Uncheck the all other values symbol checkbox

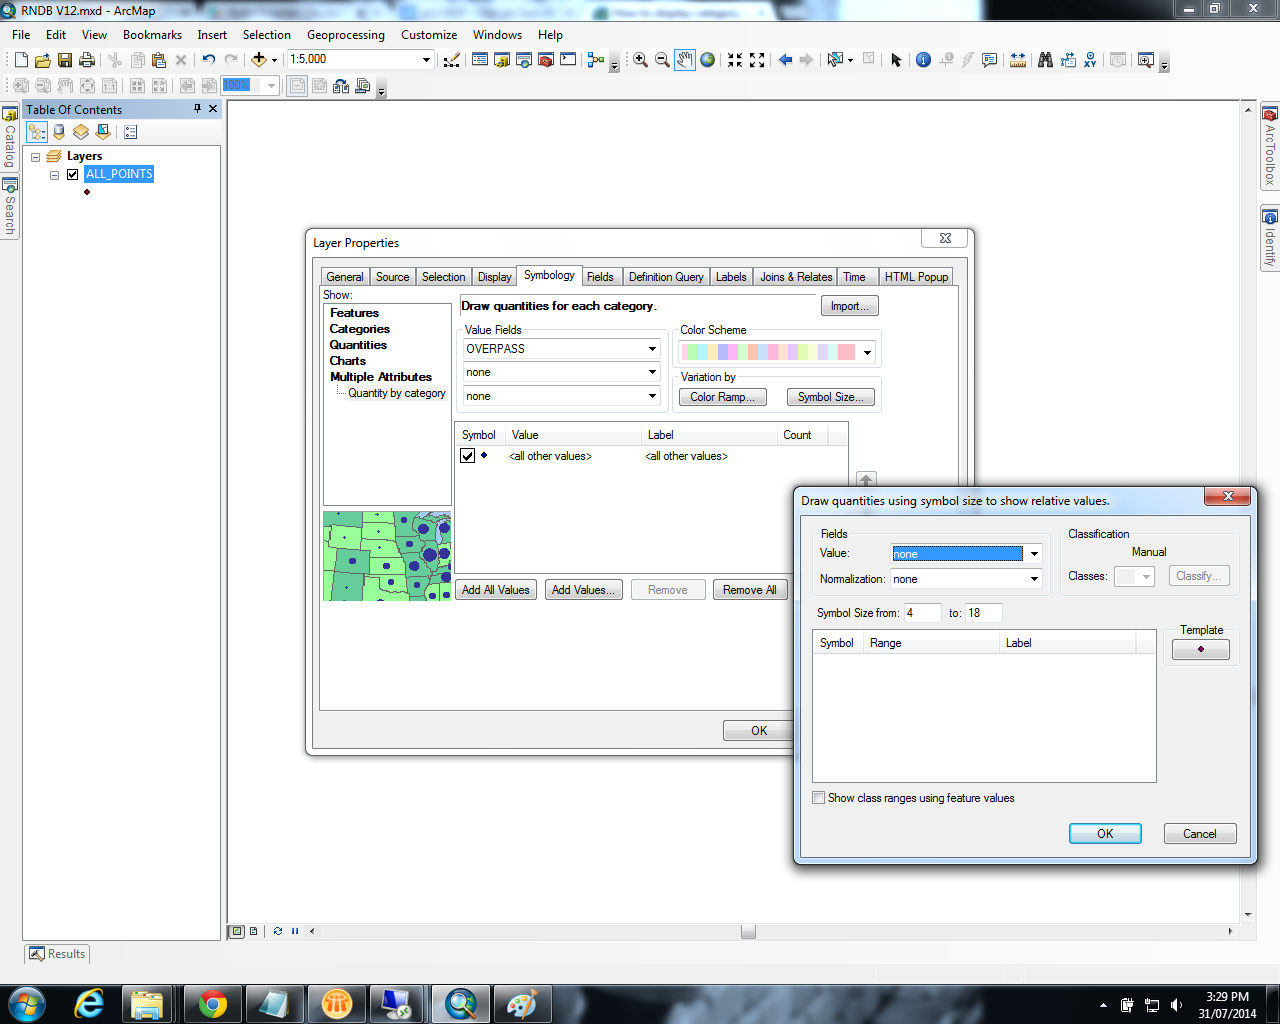point(467,456)
